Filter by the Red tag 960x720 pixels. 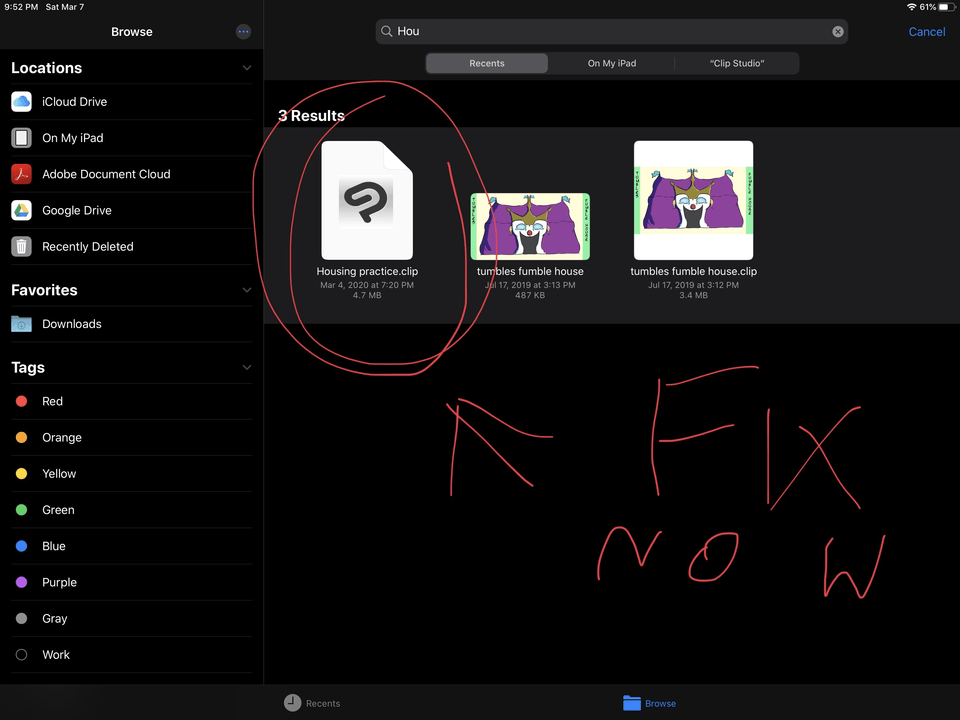point(52,402)
